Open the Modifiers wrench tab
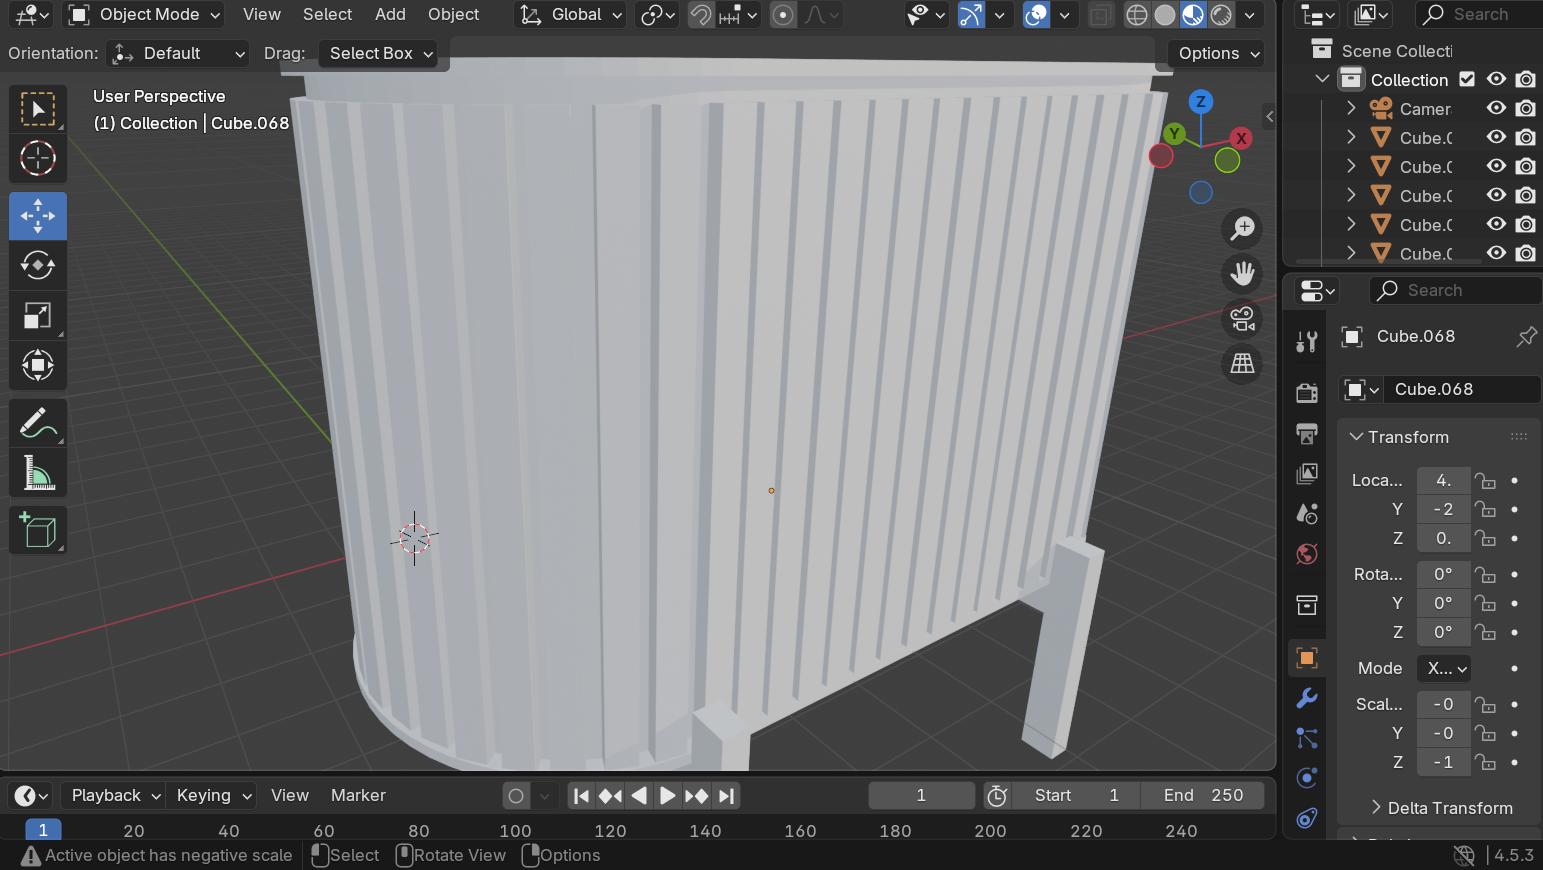Image resolution: width=1543 pixels, height=870 pixels. point(1306,698)
